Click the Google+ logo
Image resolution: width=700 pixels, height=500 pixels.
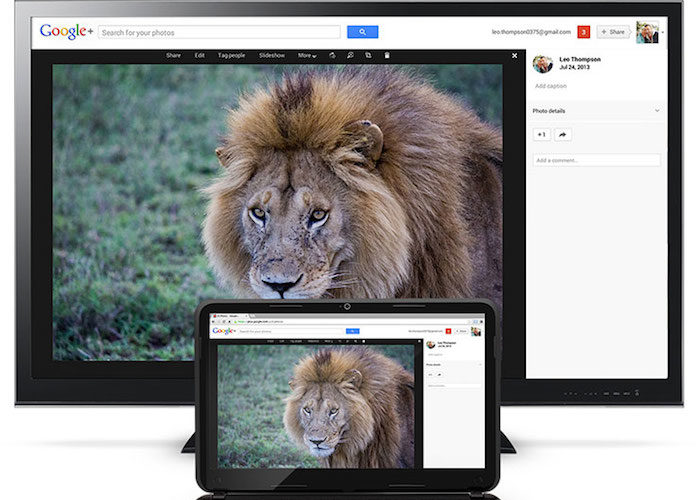65,32
